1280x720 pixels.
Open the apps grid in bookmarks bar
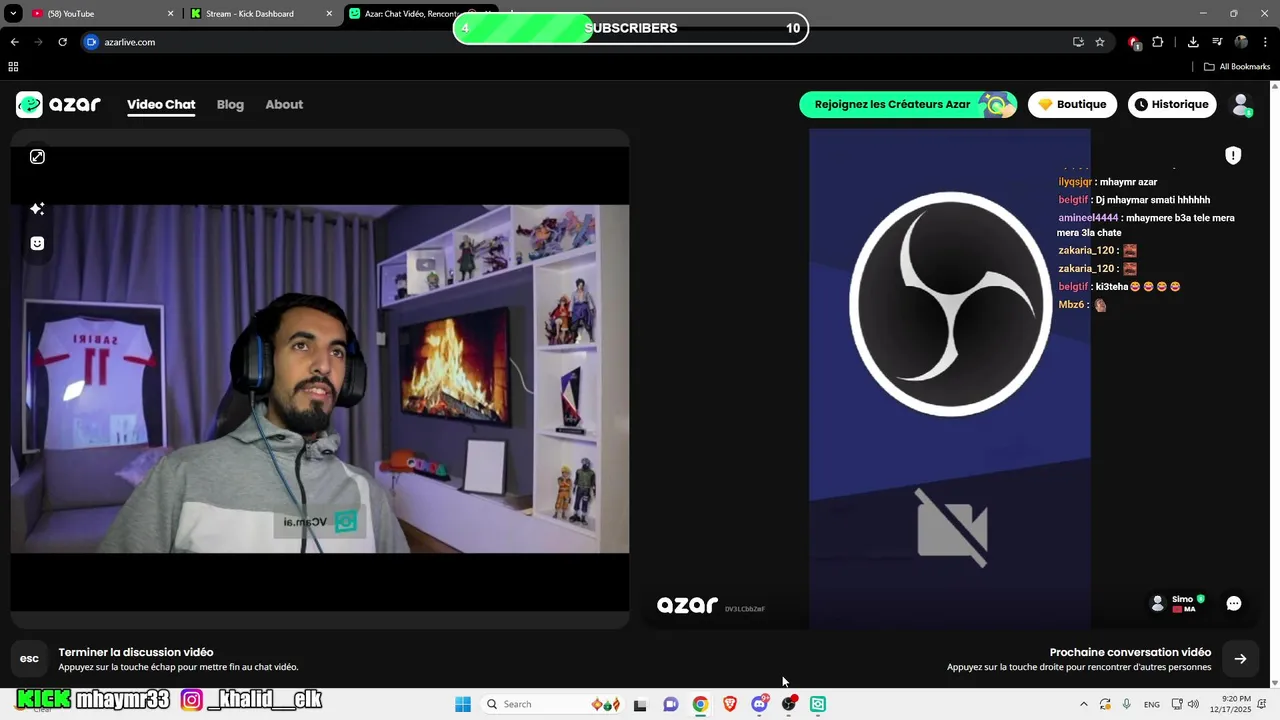click(13, 67)
